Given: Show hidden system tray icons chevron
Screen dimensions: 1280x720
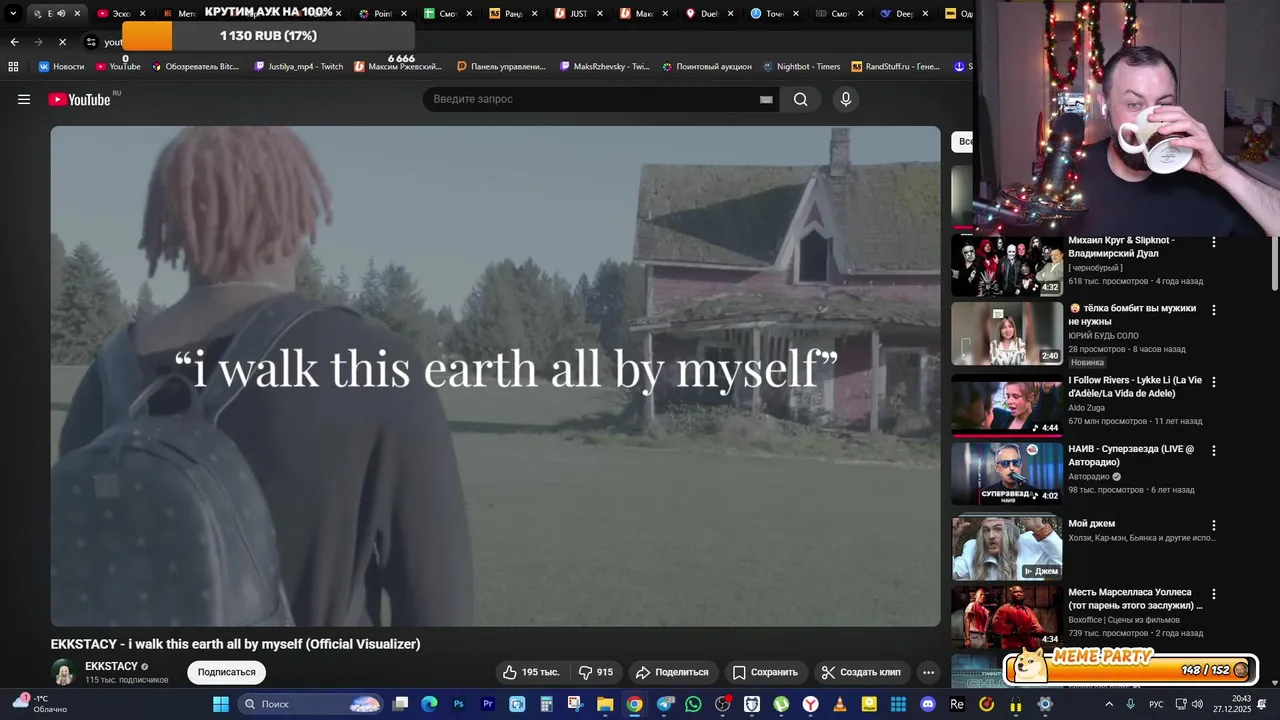Looking at the screenshot, I should pyautogui.click(x=1109, y=704).
